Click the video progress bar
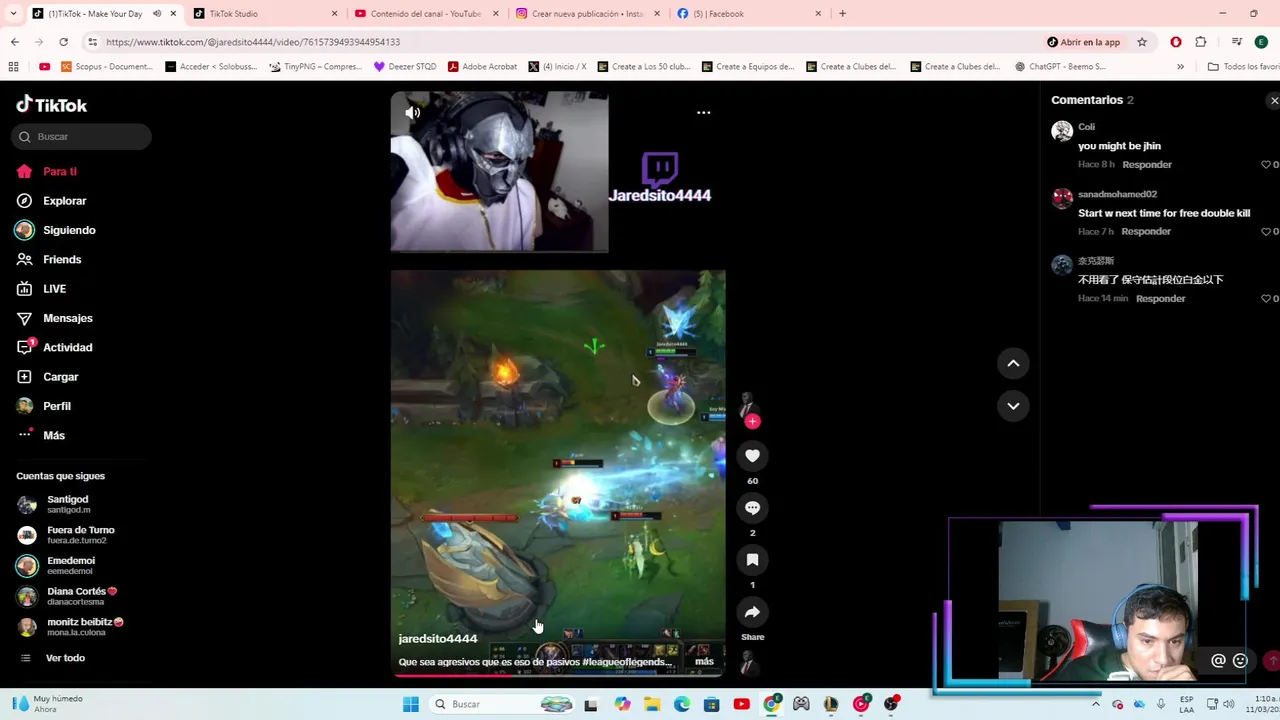1280x720 pixels. pyautogui.click(x=558, y=675)
